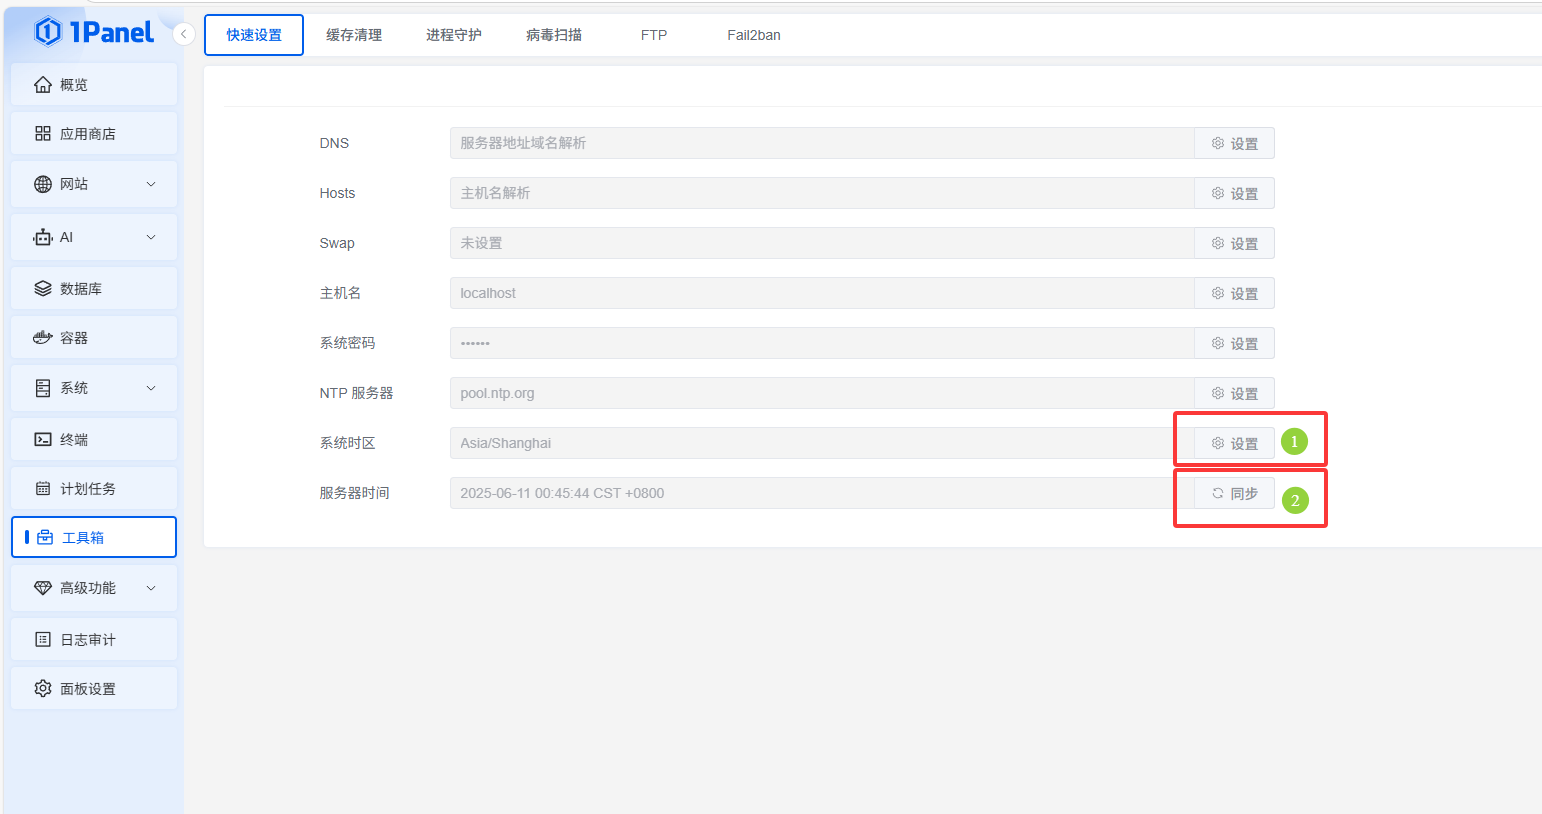
Task: Open the 计划任务 calendar icon
Action: (43, 489)
